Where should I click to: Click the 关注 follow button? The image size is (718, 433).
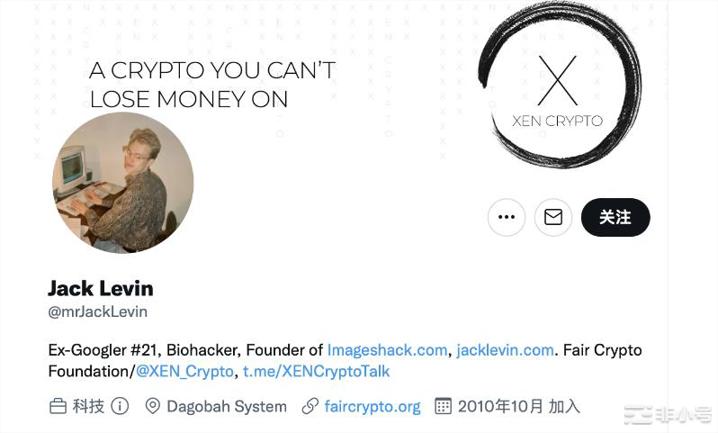(x=615, y=217)
